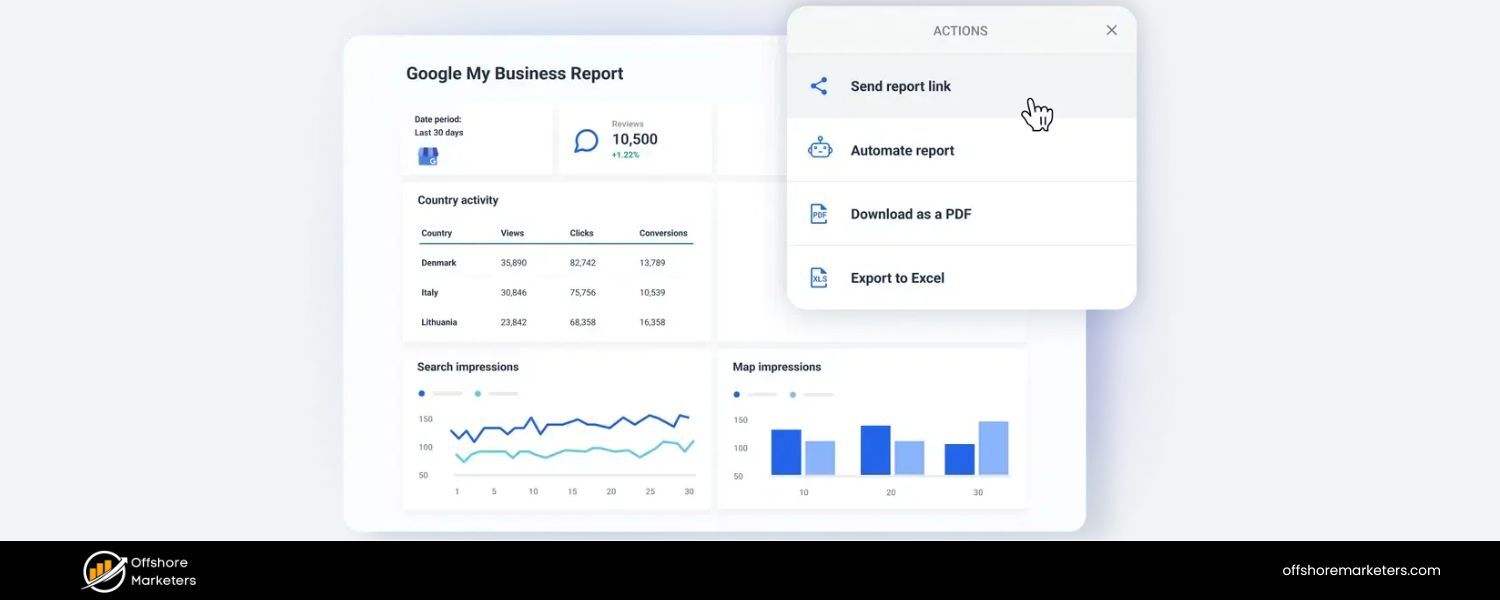Click the Google My Business store icon
Image resolution: width=1500 pixels, height=600 pixels.
click(428, 156)
